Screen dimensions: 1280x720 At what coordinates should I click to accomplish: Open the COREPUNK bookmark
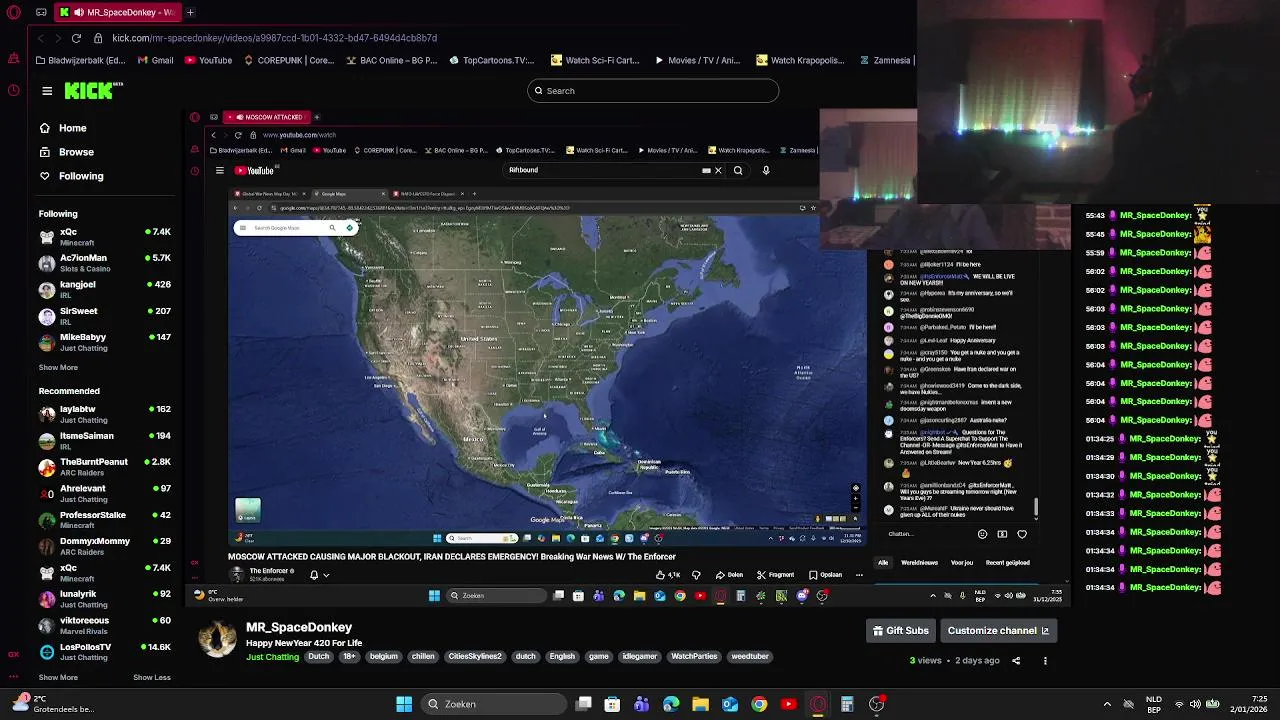[289, 60]
